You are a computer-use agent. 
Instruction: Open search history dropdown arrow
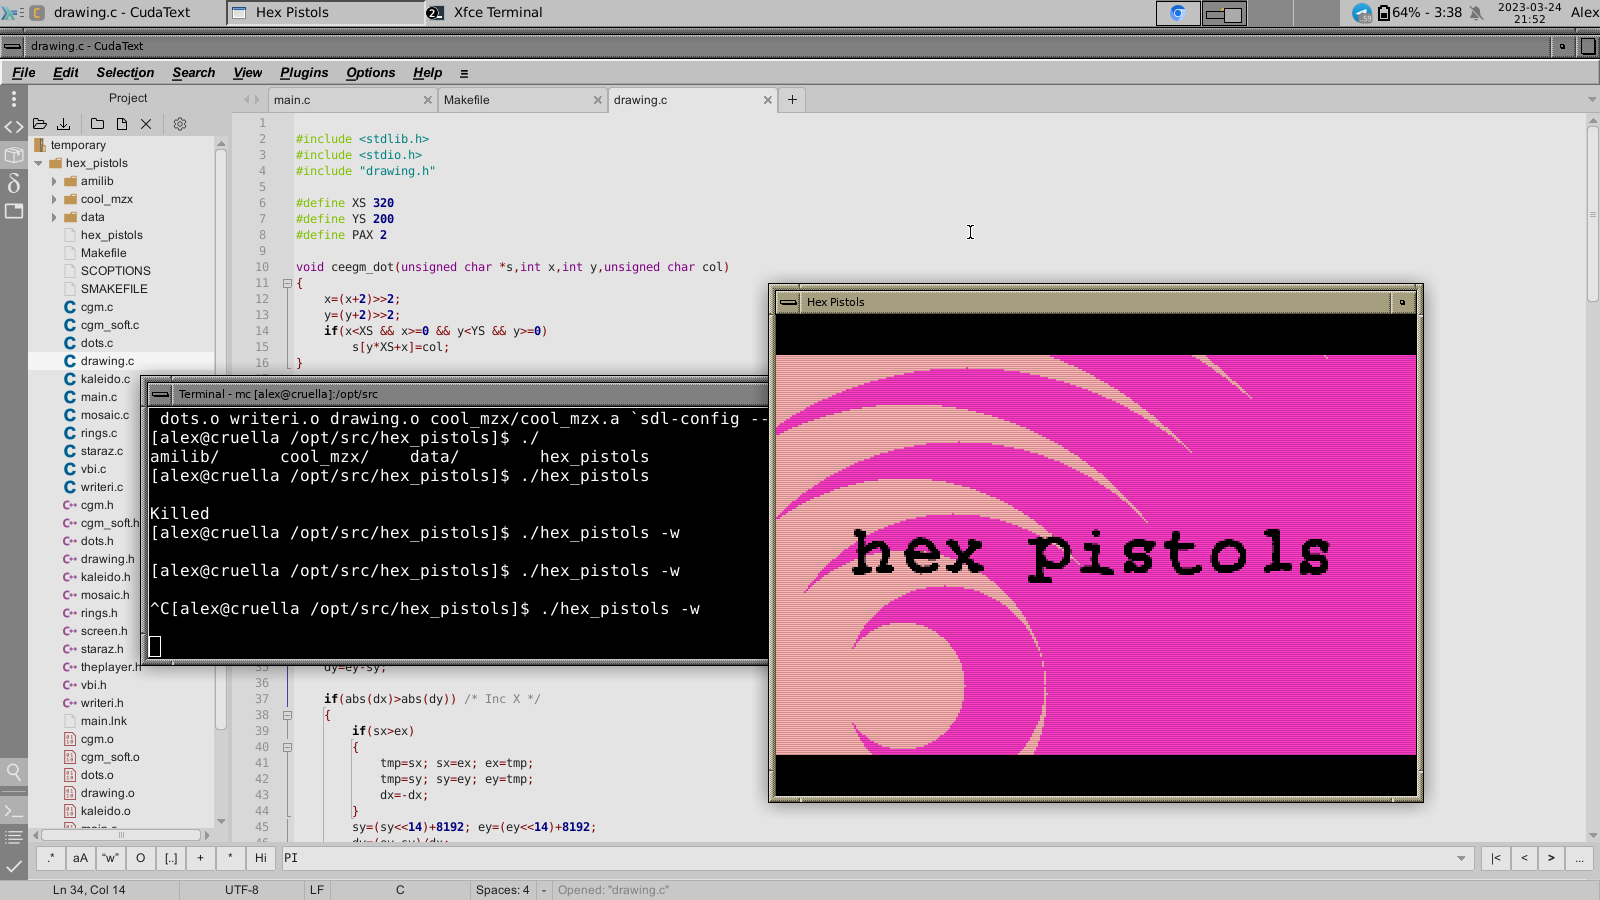pos(1461,858)
